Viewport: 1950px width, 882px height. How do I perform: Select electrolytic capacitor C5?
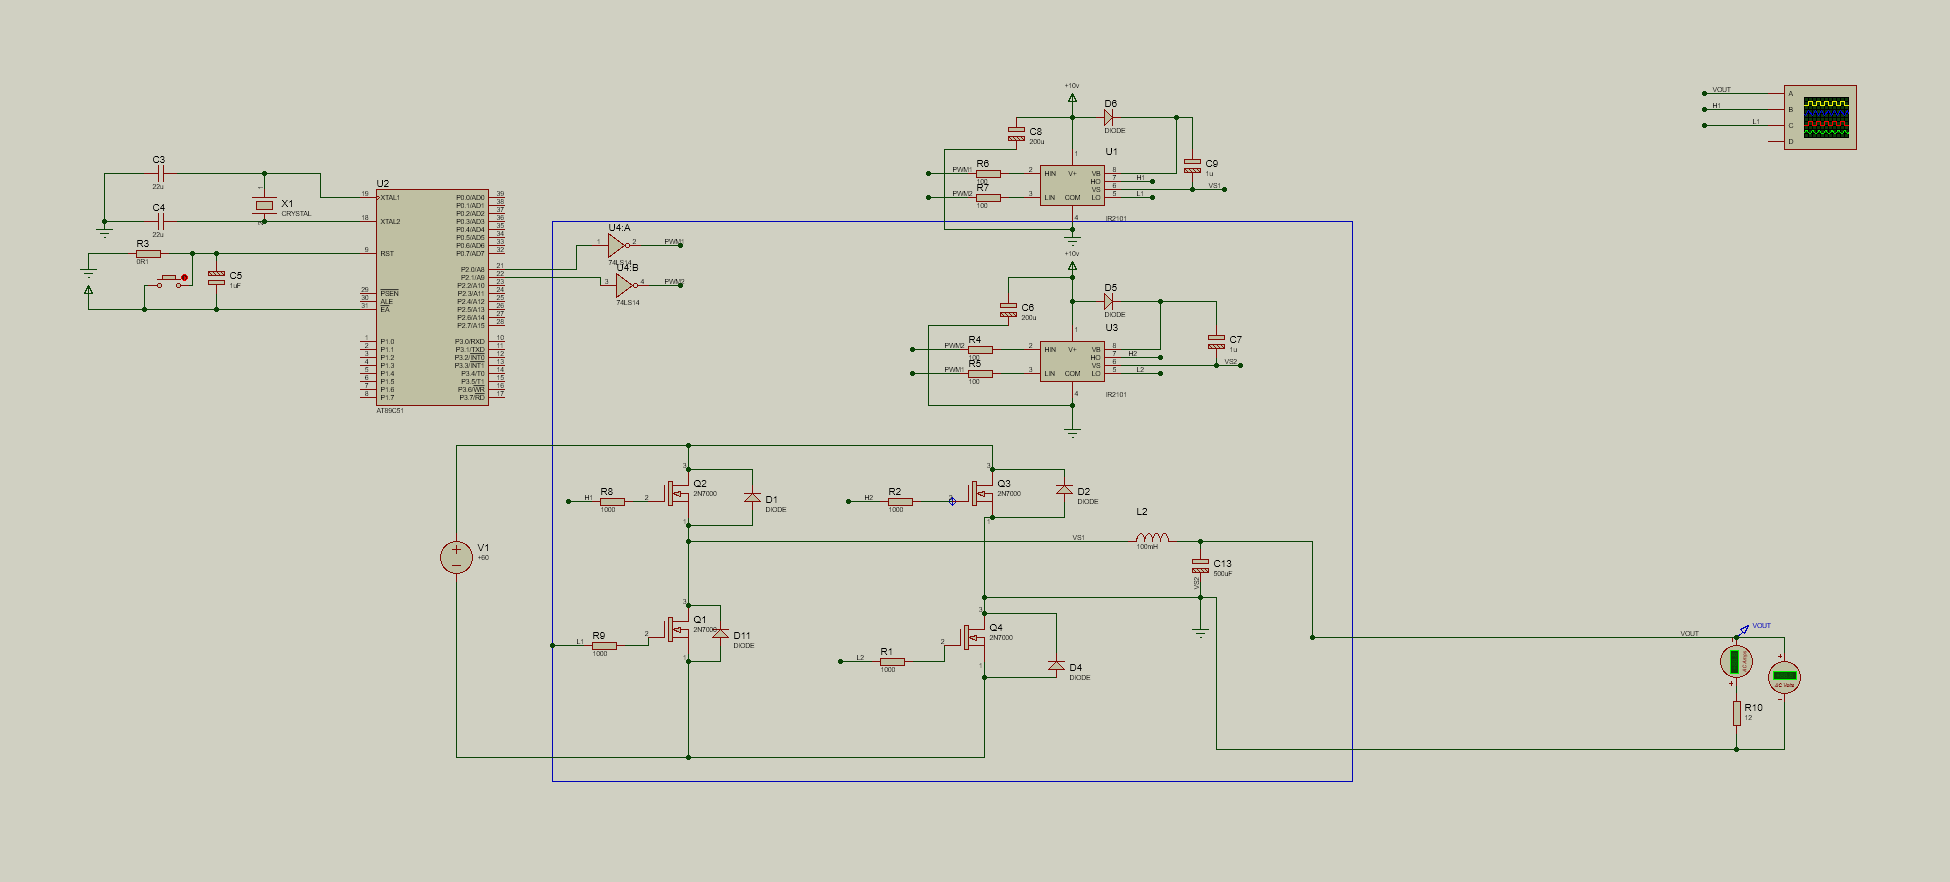click(x=216, y=278)
